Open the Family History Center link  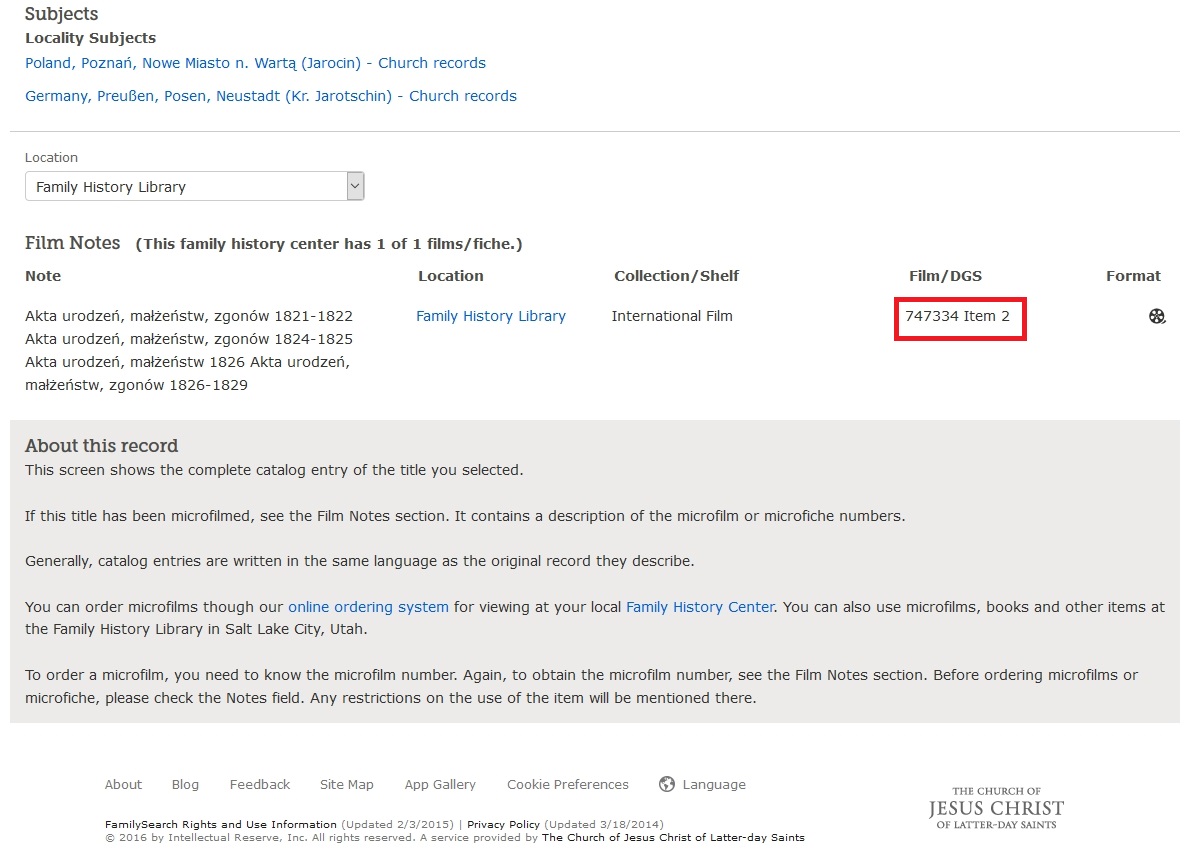(x=699, y=607)
